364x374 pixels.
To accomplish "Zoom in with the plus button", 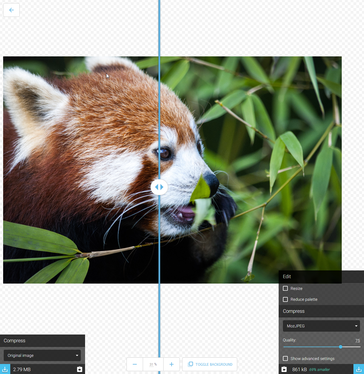I will 171,364.
